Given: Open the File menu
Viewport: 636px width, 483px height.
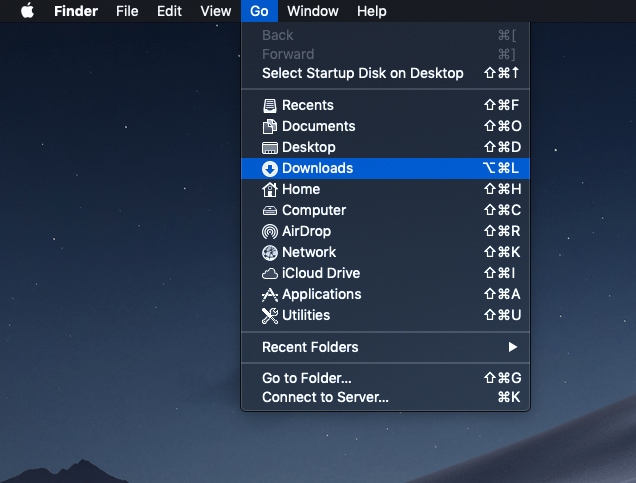Looking at the screenshot, I should [127, 11].
